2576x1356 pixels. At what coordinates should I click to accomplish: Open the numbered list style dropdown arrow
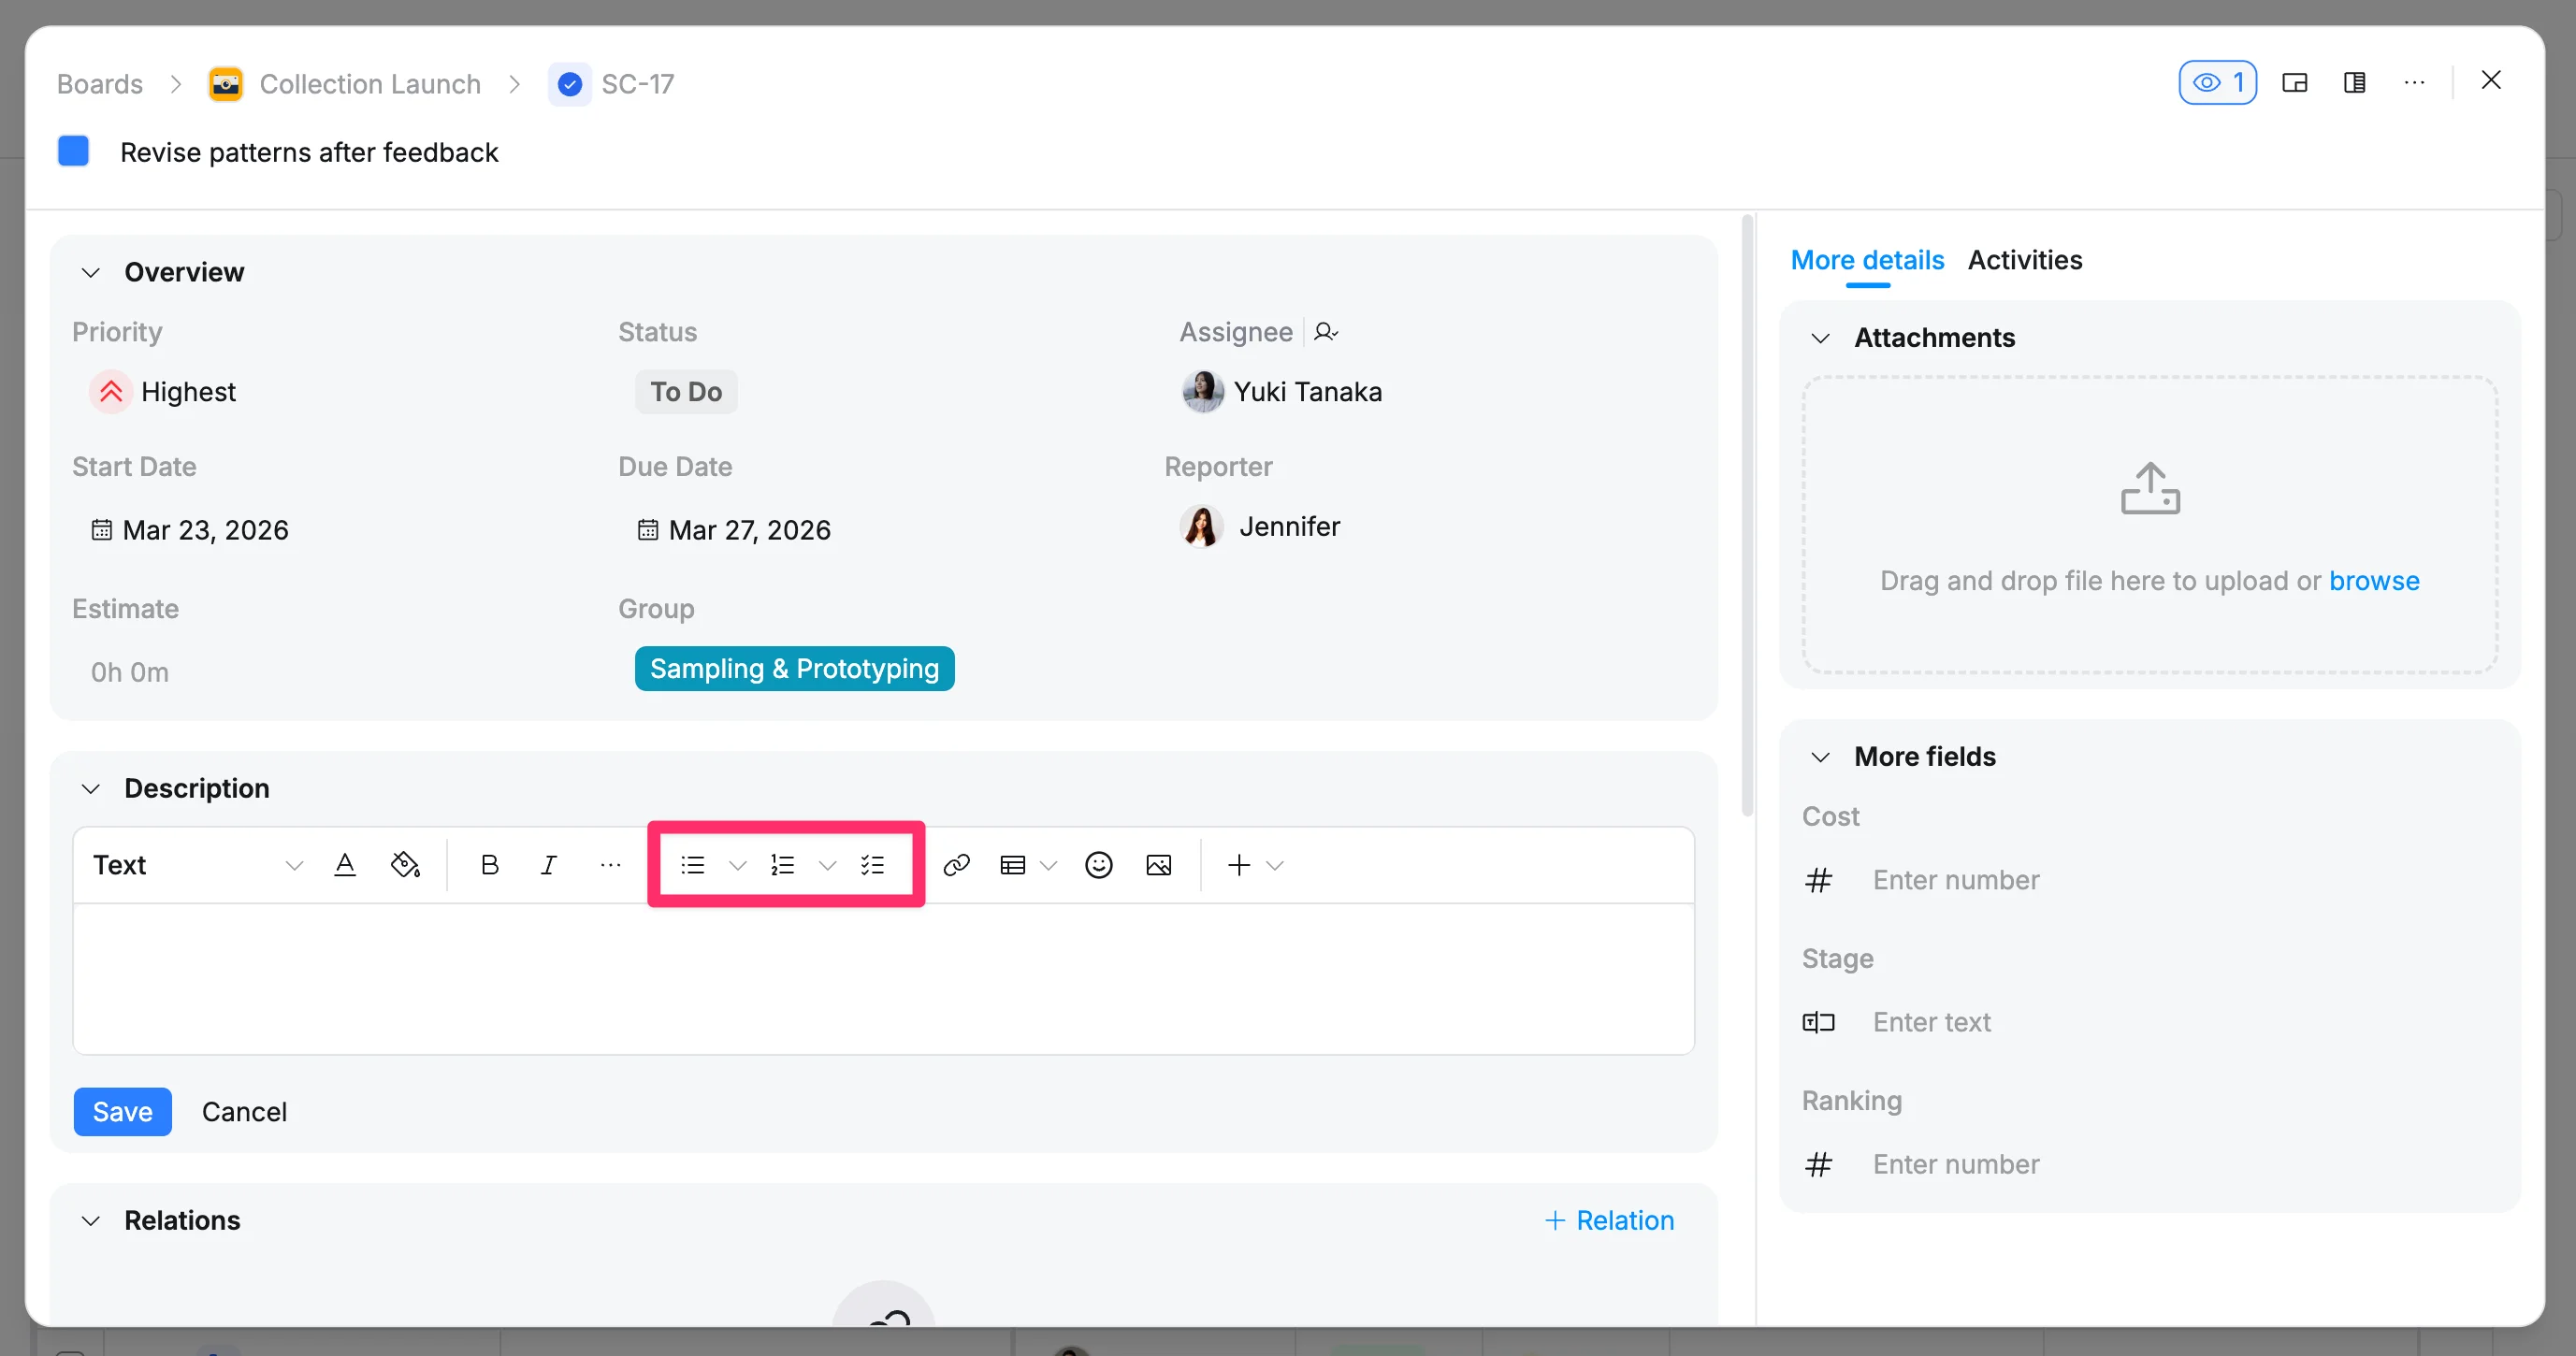coord(827,865)
